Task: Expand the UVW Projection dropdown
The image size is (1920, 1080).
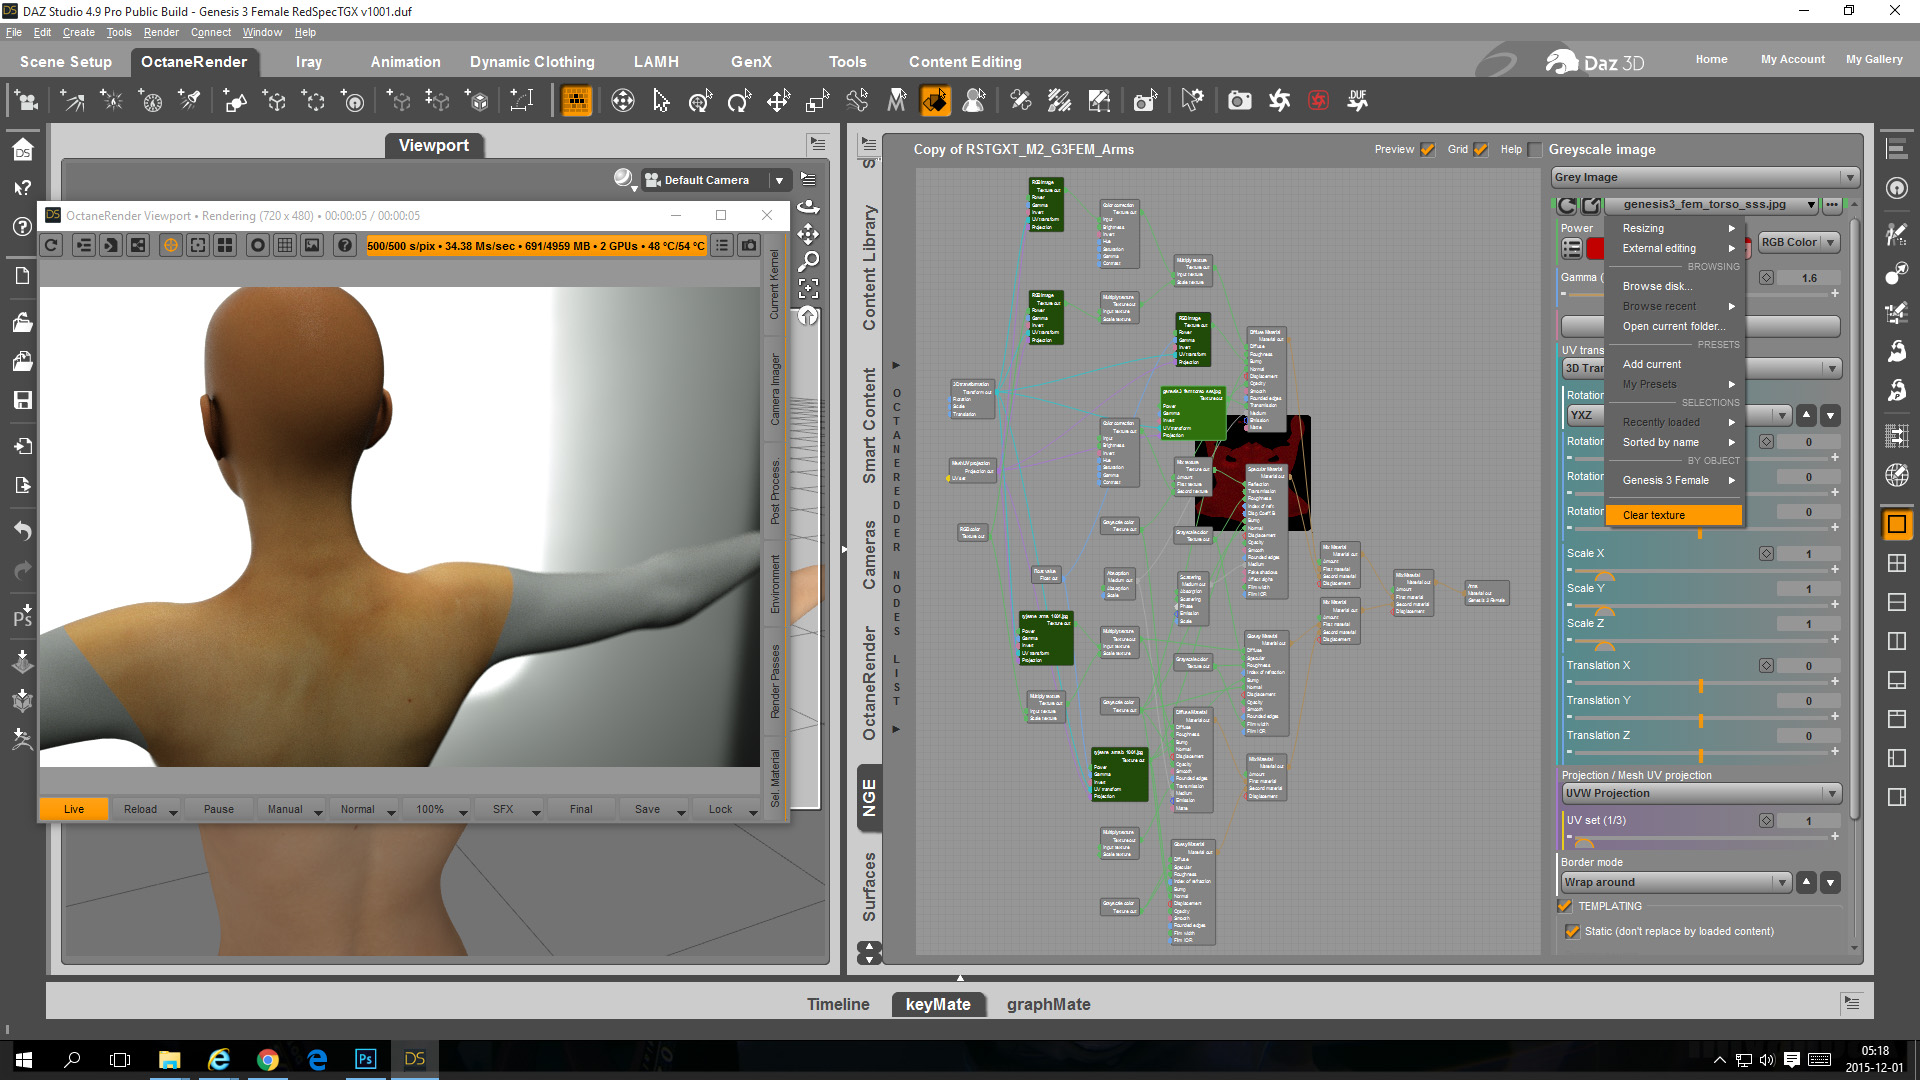Action: (x=1701, y=794)
